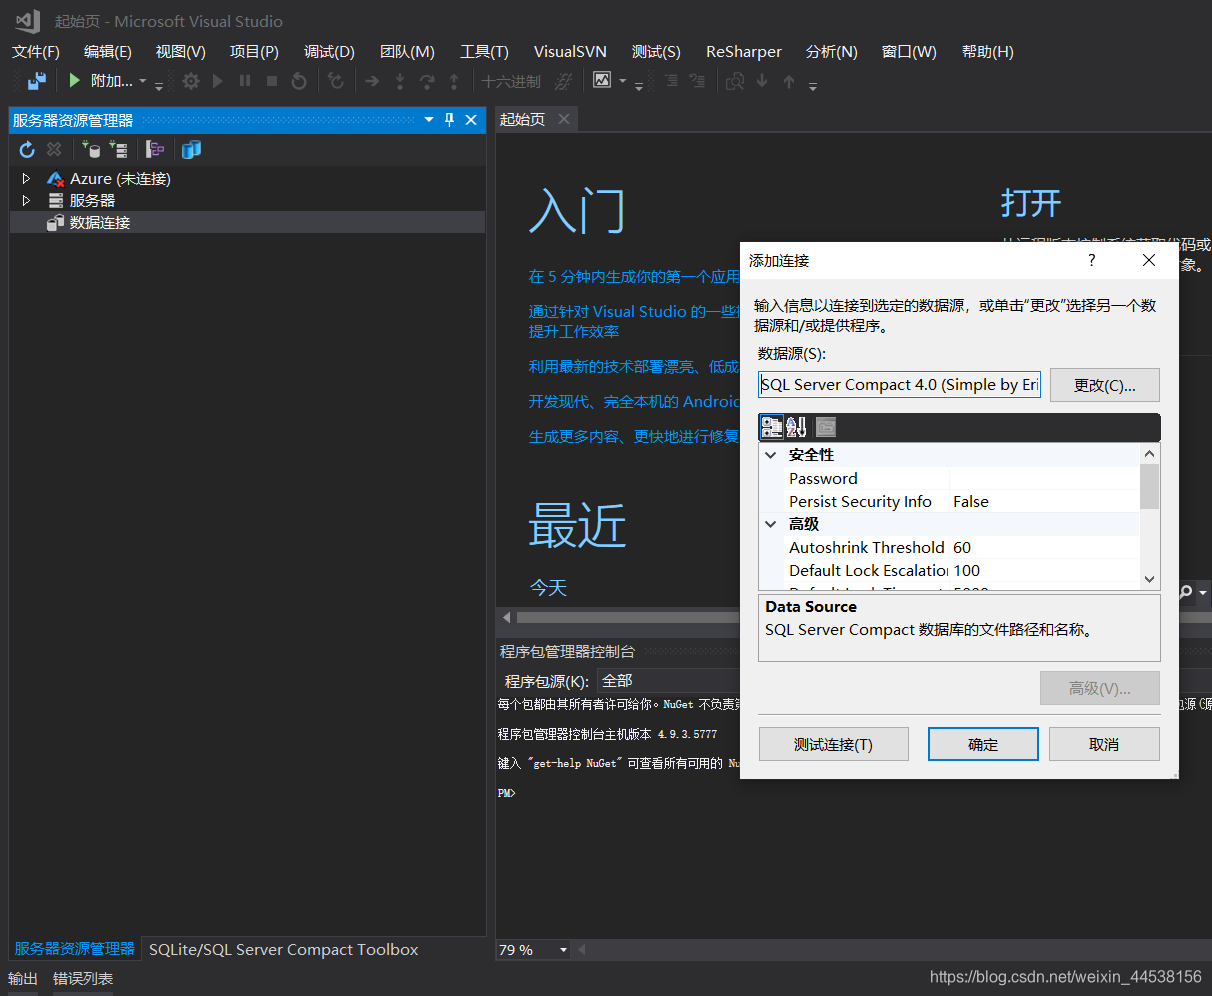Screen dimensions: 1212x996
Task: Click the green Attach start arrow
Action: [x=74, y=81]
